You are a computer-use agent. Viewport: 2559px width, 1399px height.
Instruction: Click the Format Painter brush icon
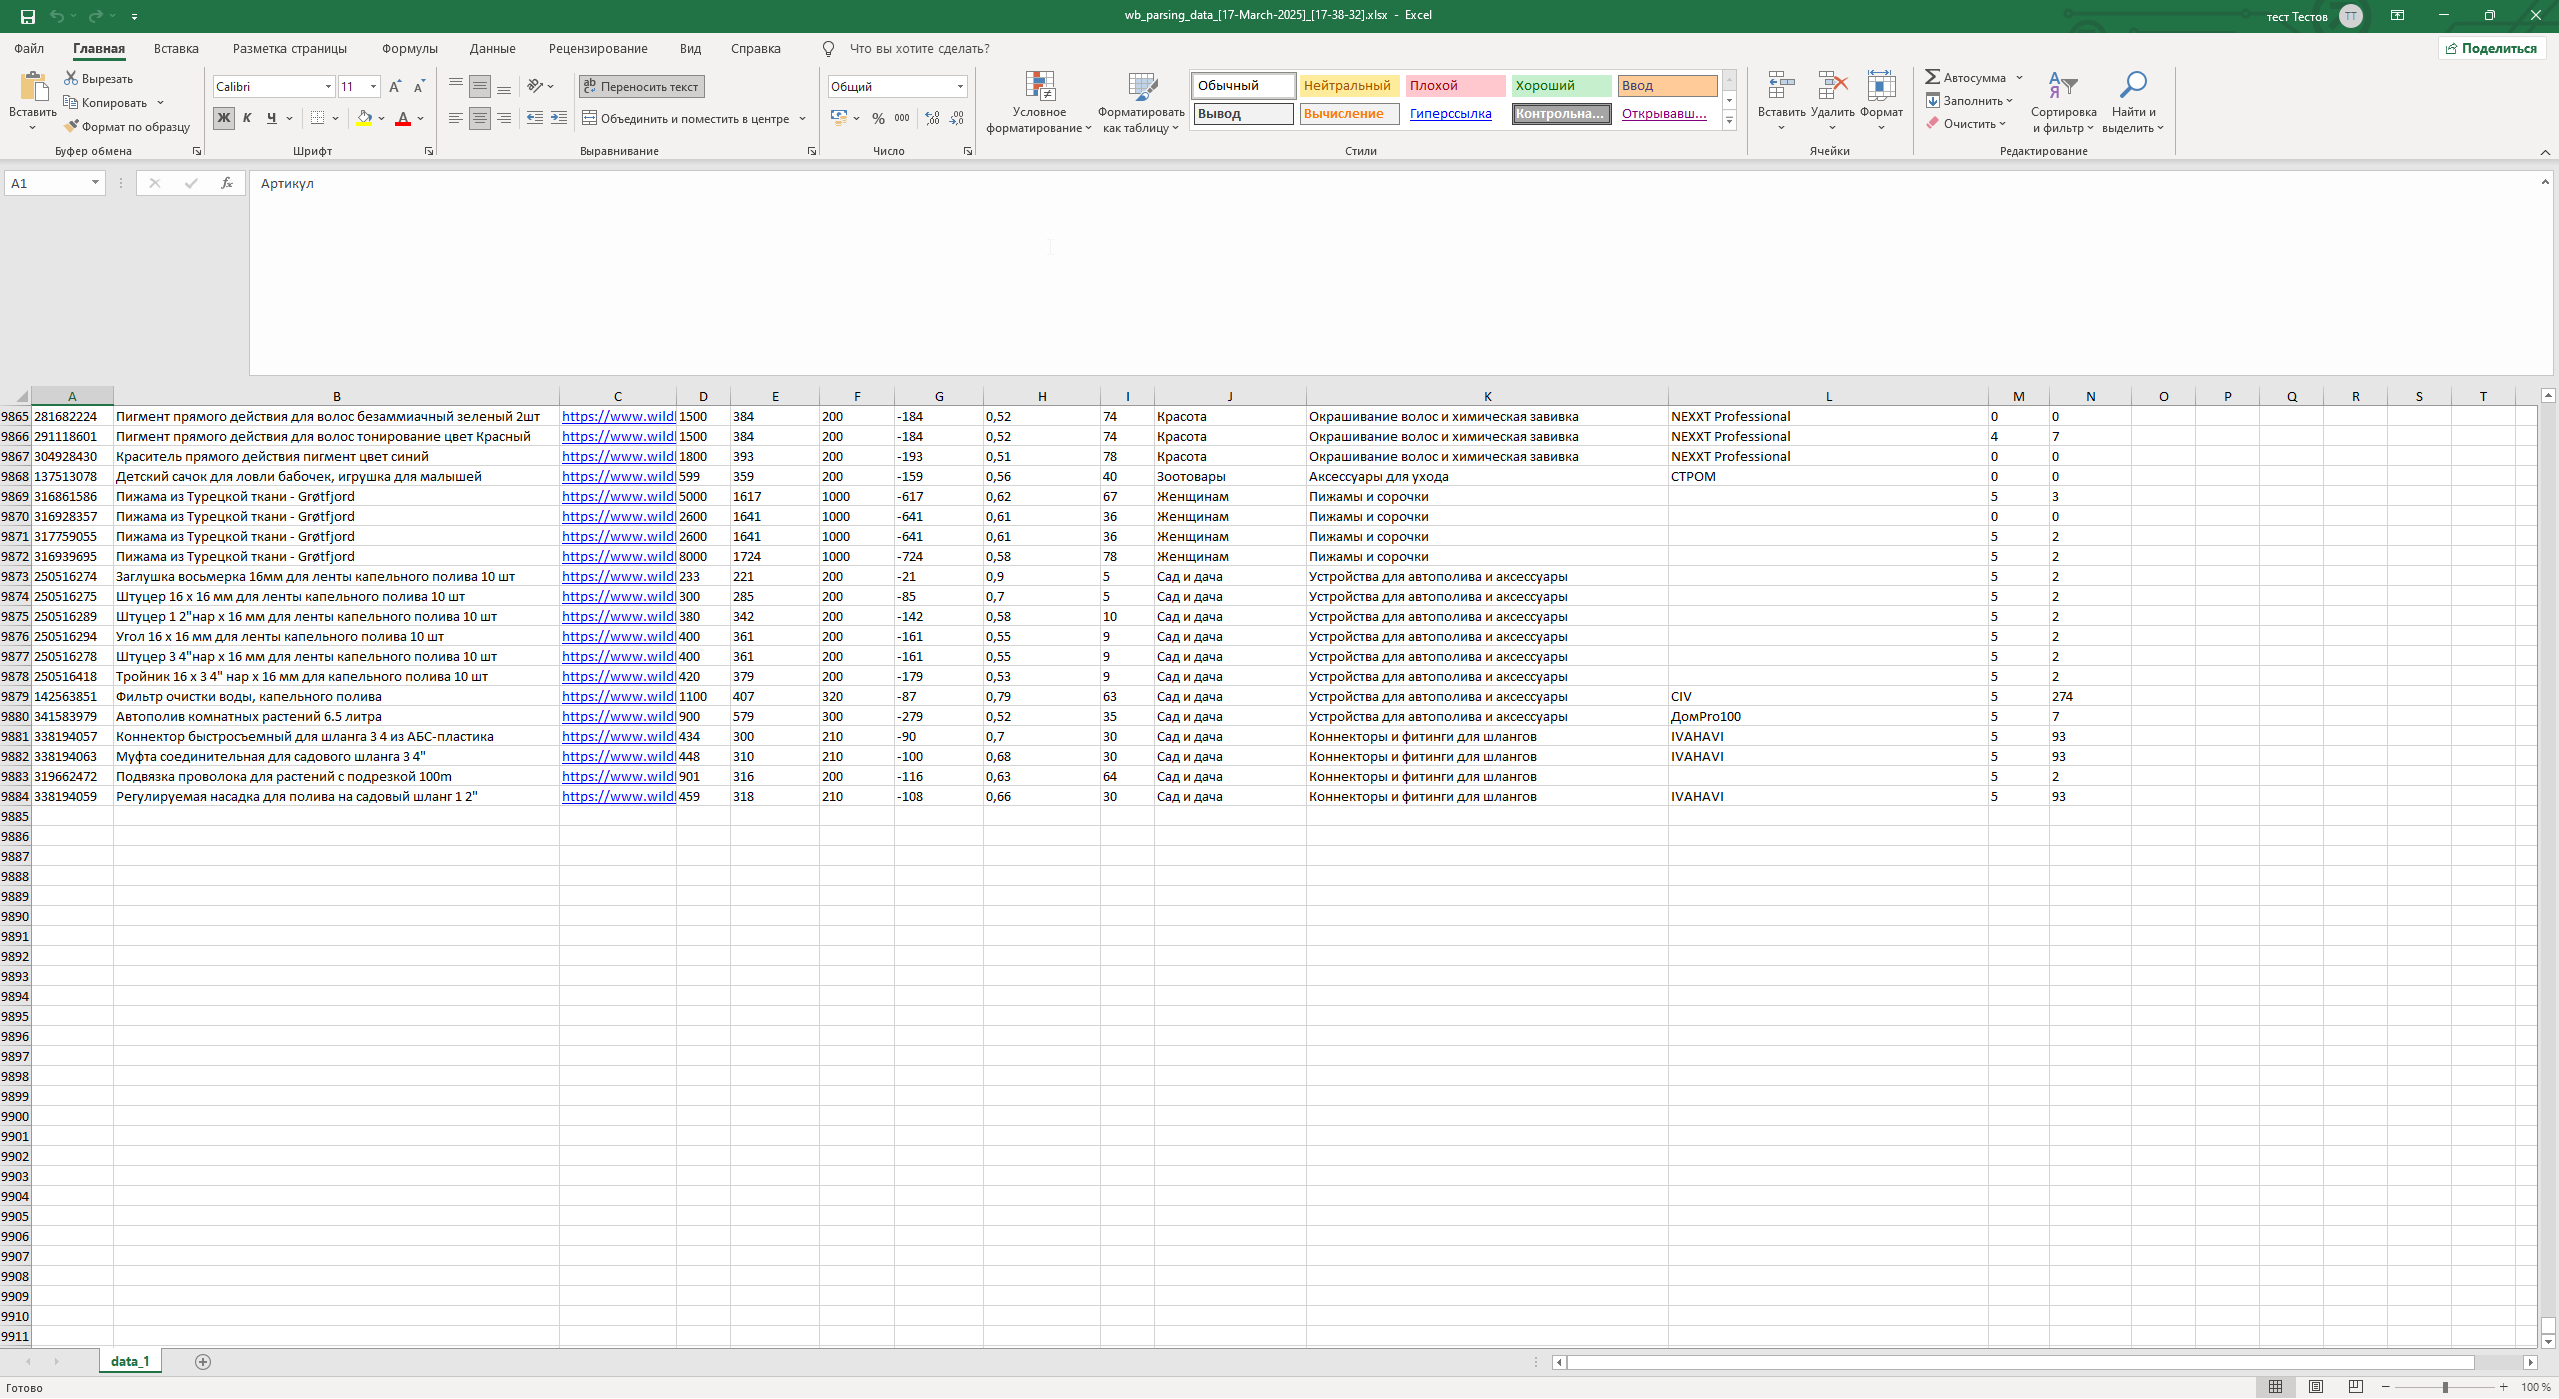(72, 127)
